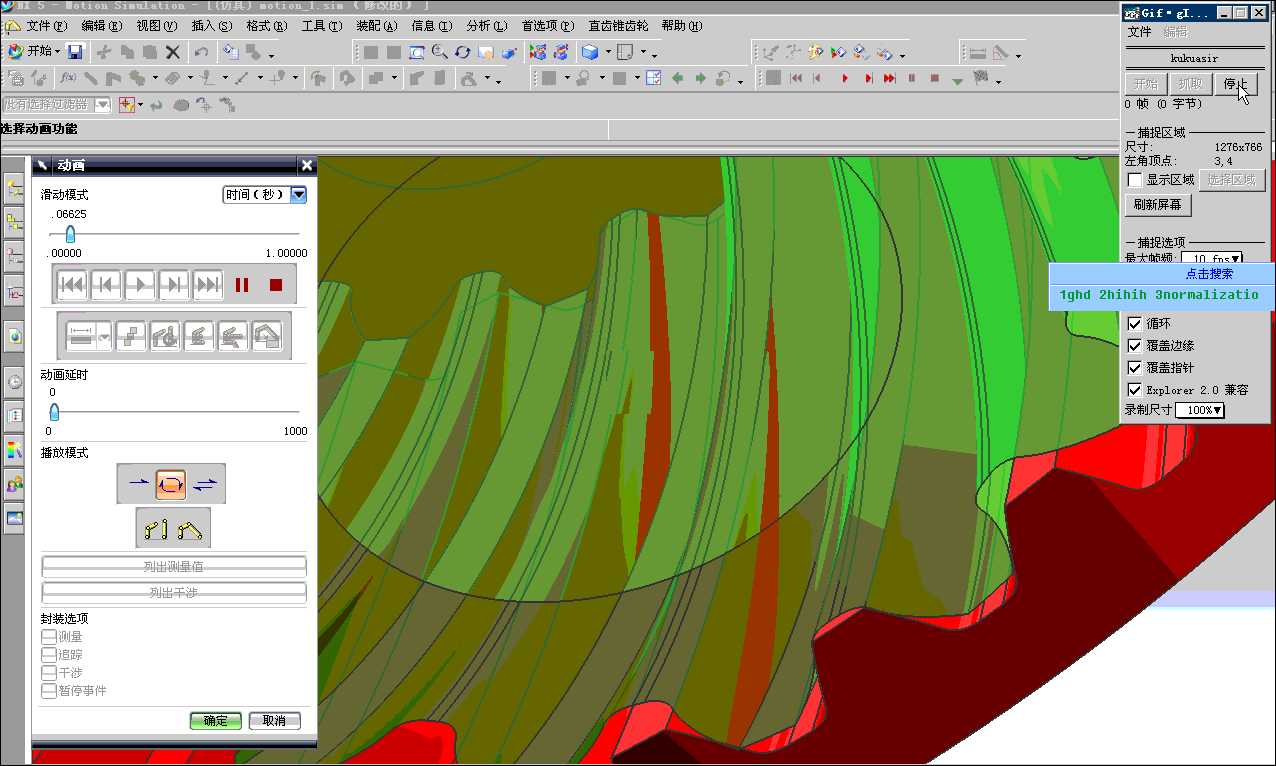Open the 视图(V) menu
The width and height of the screenshot is (1276, 766).
[x=156, y=26]
